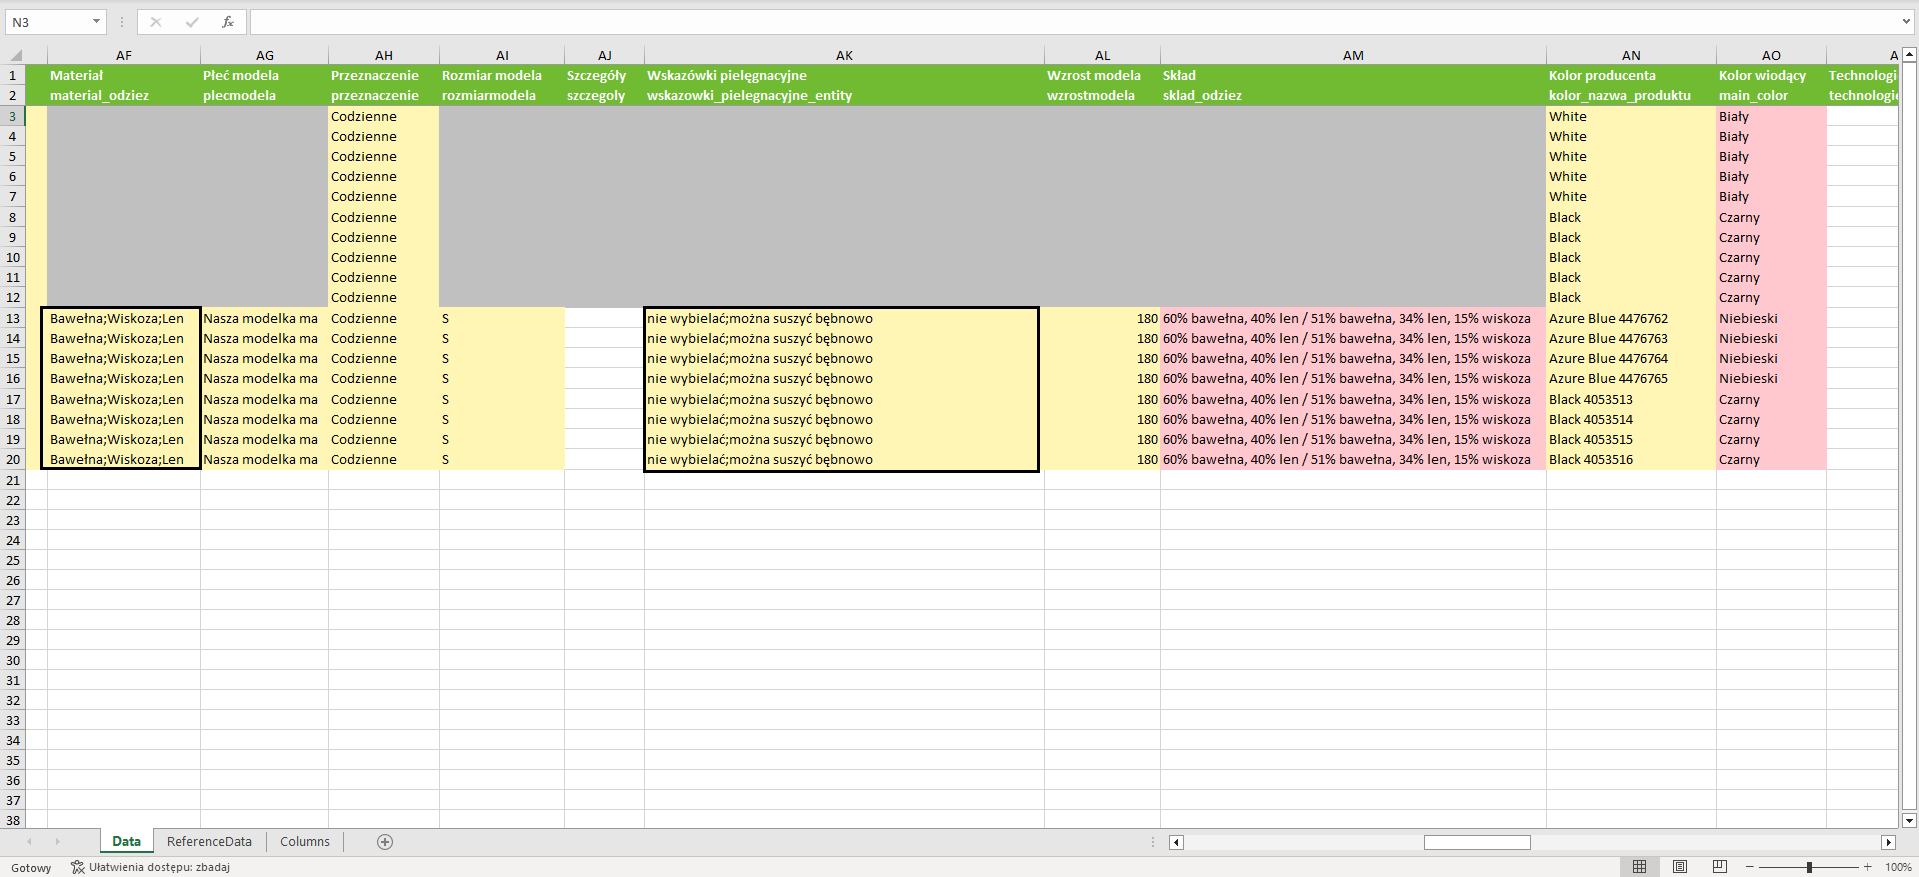Image resolution: width=1919 pixels, height=877 pixels.
Task: Click the Insert Function fx icon
Action: coord(228,22)
